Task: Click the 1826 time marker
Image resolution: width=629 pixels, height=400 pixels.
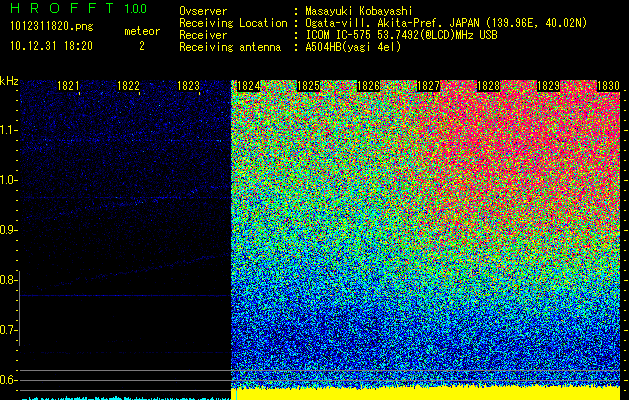Action: [368, 86]
